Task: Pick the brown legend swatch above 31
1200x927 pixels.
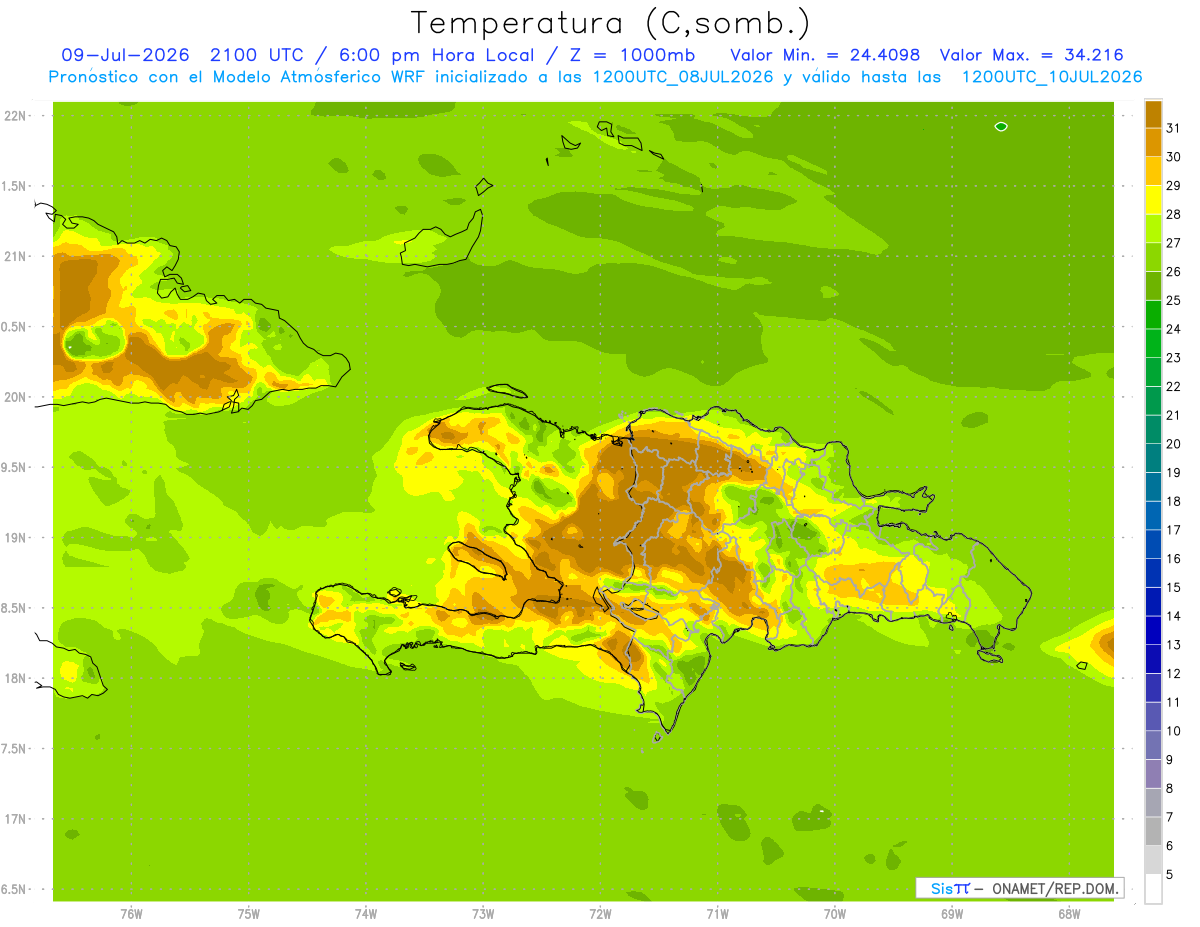Action: tap(1153, 114)
